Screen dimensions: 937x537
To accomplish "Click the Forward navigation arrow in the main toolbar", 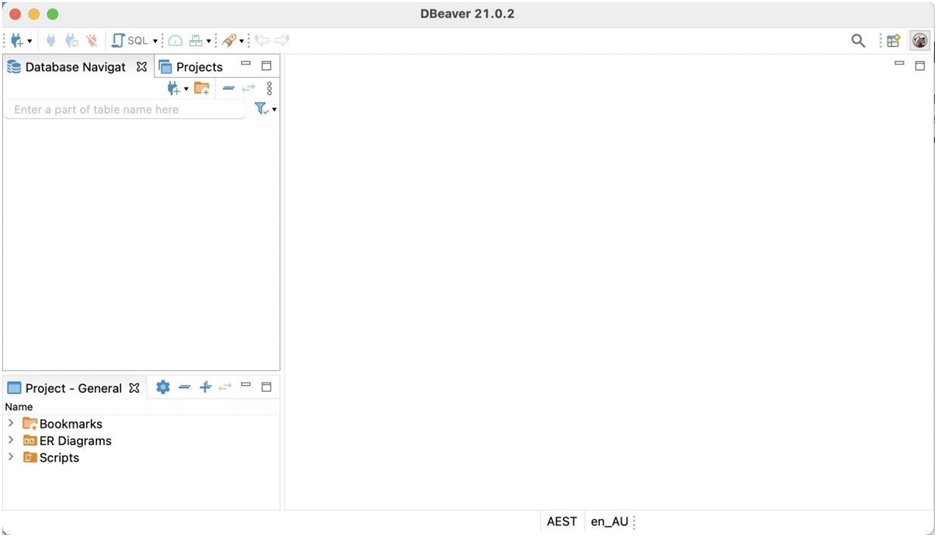I will [282, 41].
